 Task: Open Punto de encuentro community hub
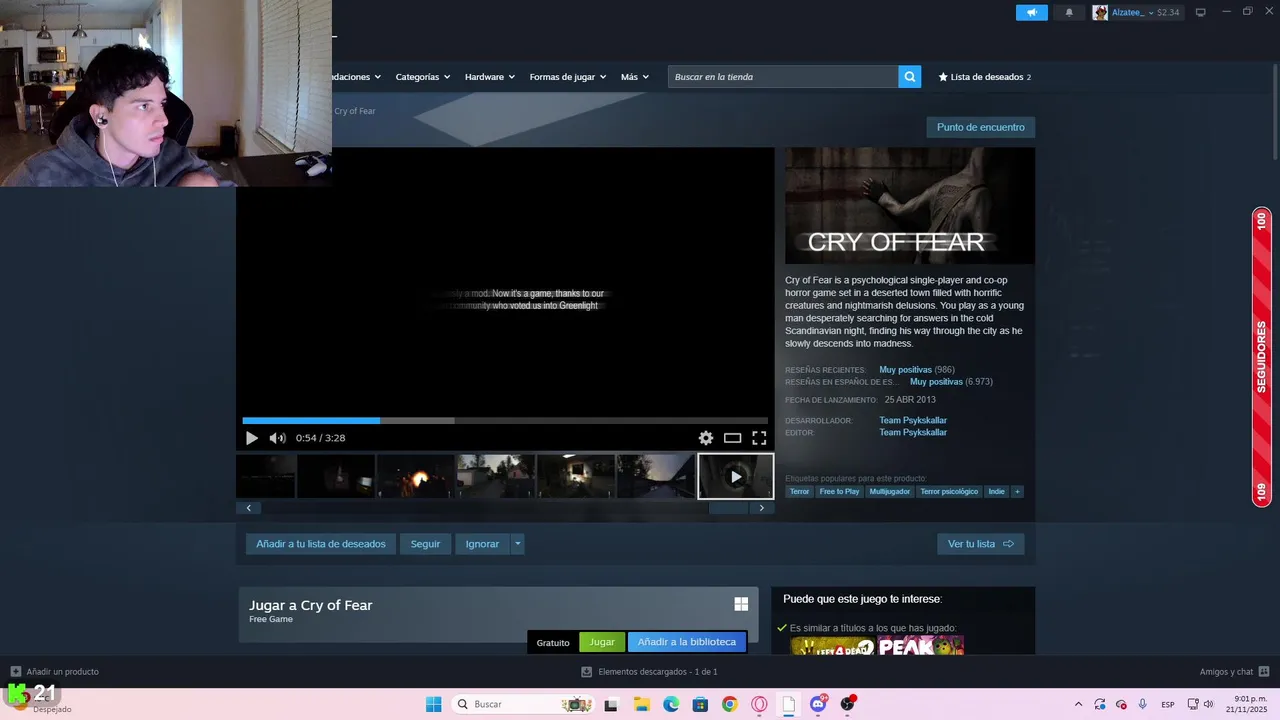coord(980,127)
